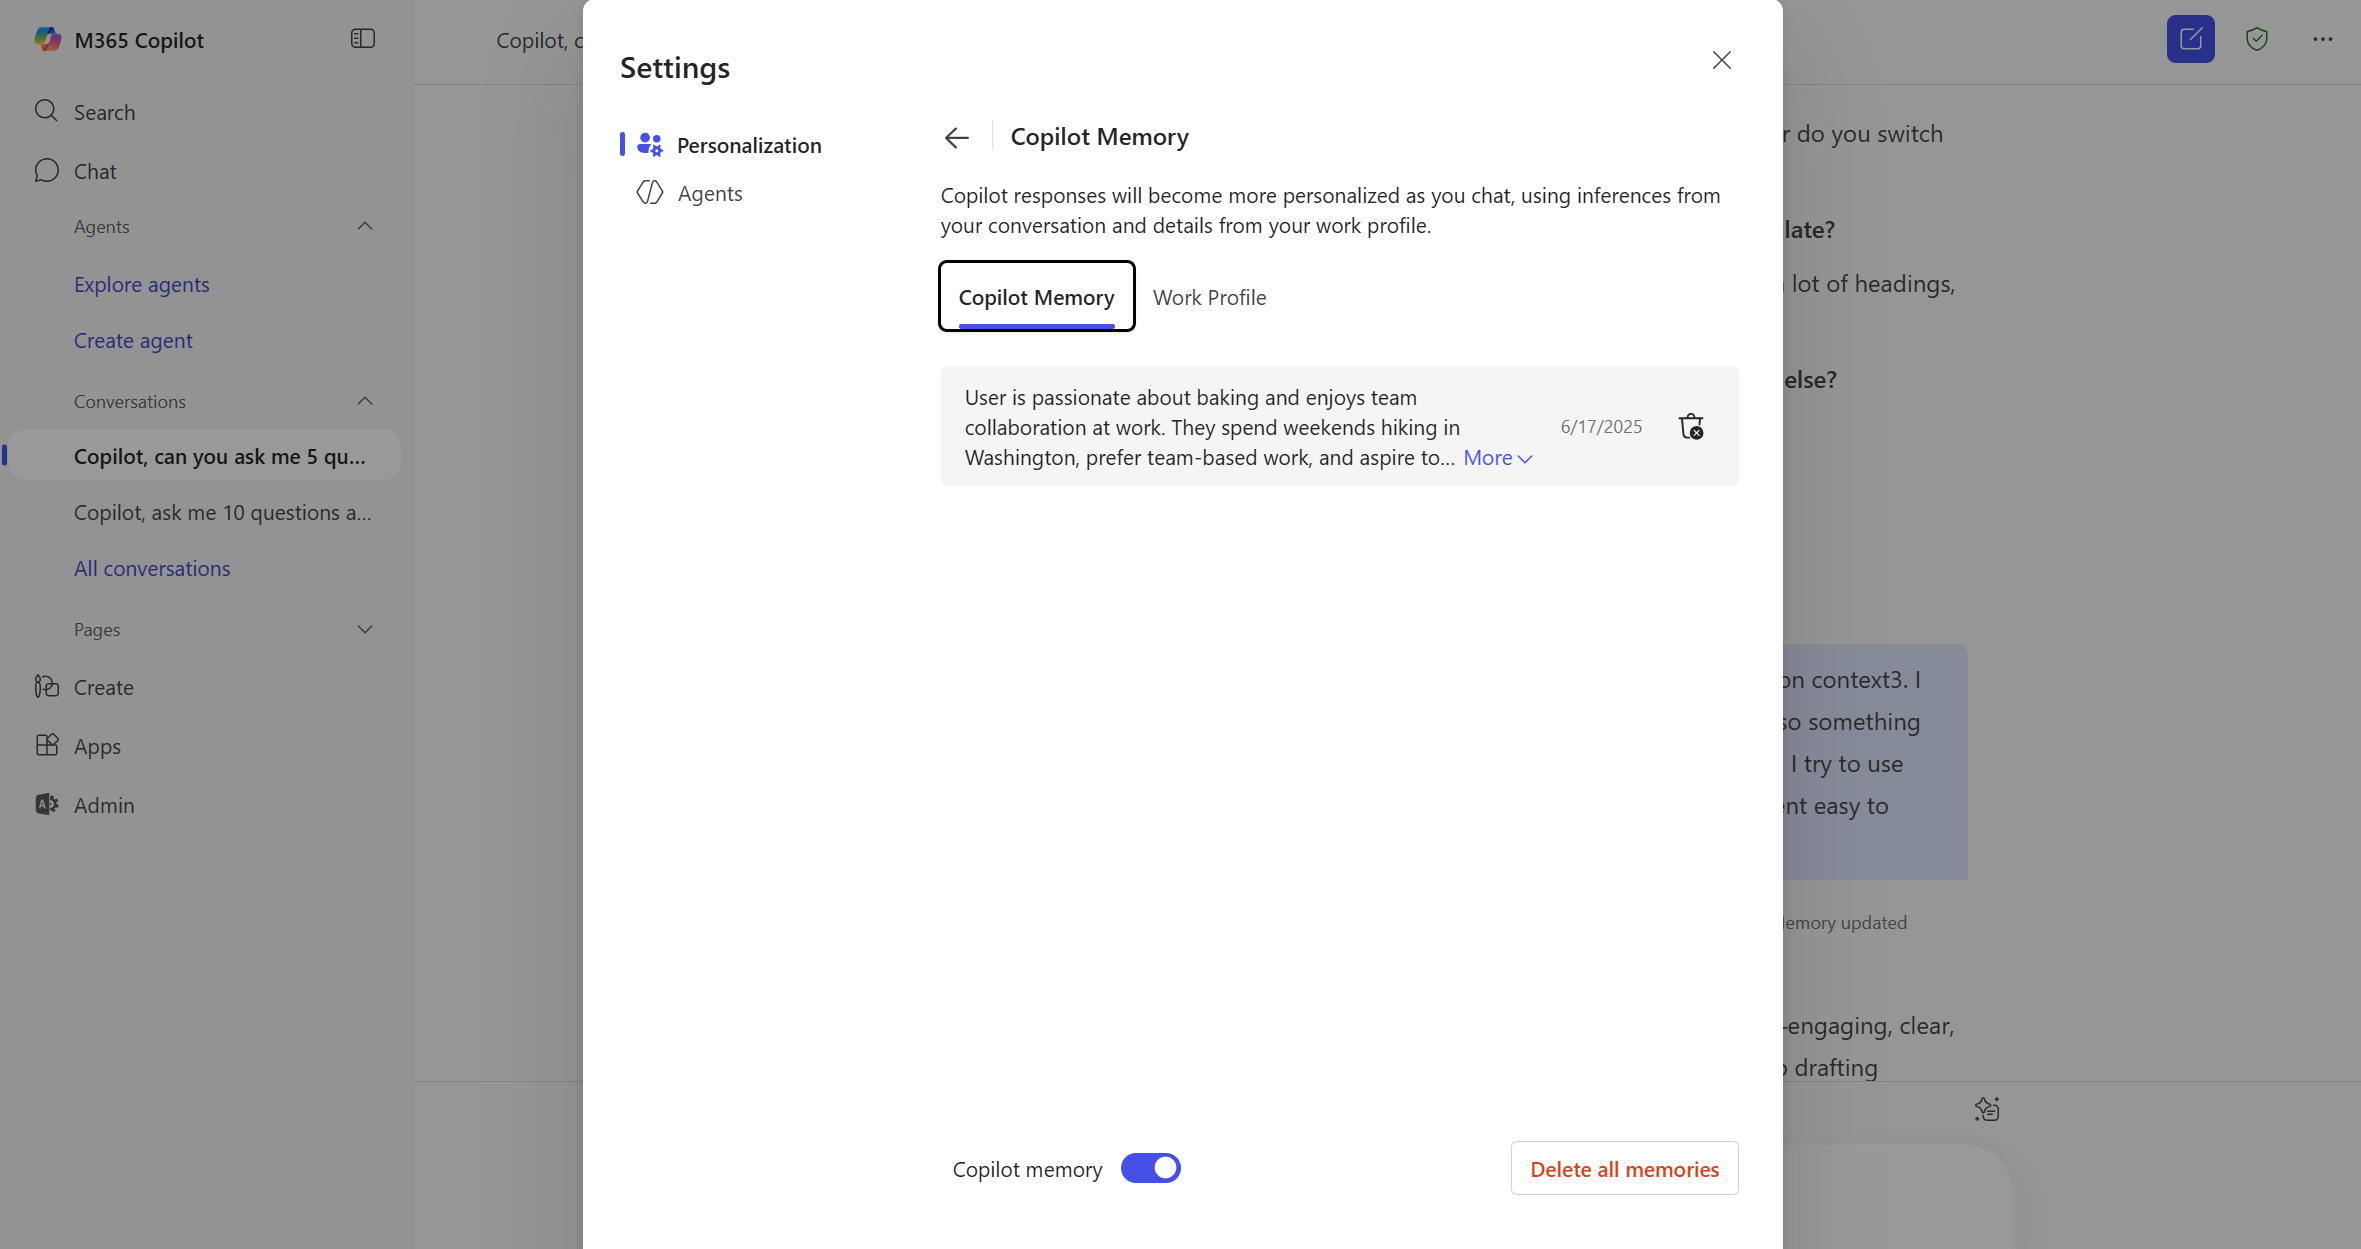2361x1249 pixels.
Task: Open the Admin section in sidebar
Action: 104,805
